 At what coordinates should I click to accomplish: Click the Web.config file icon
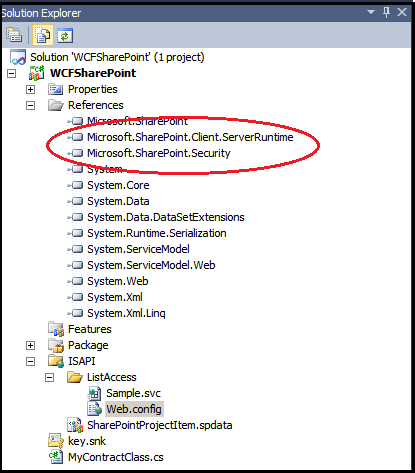[94, 409]
